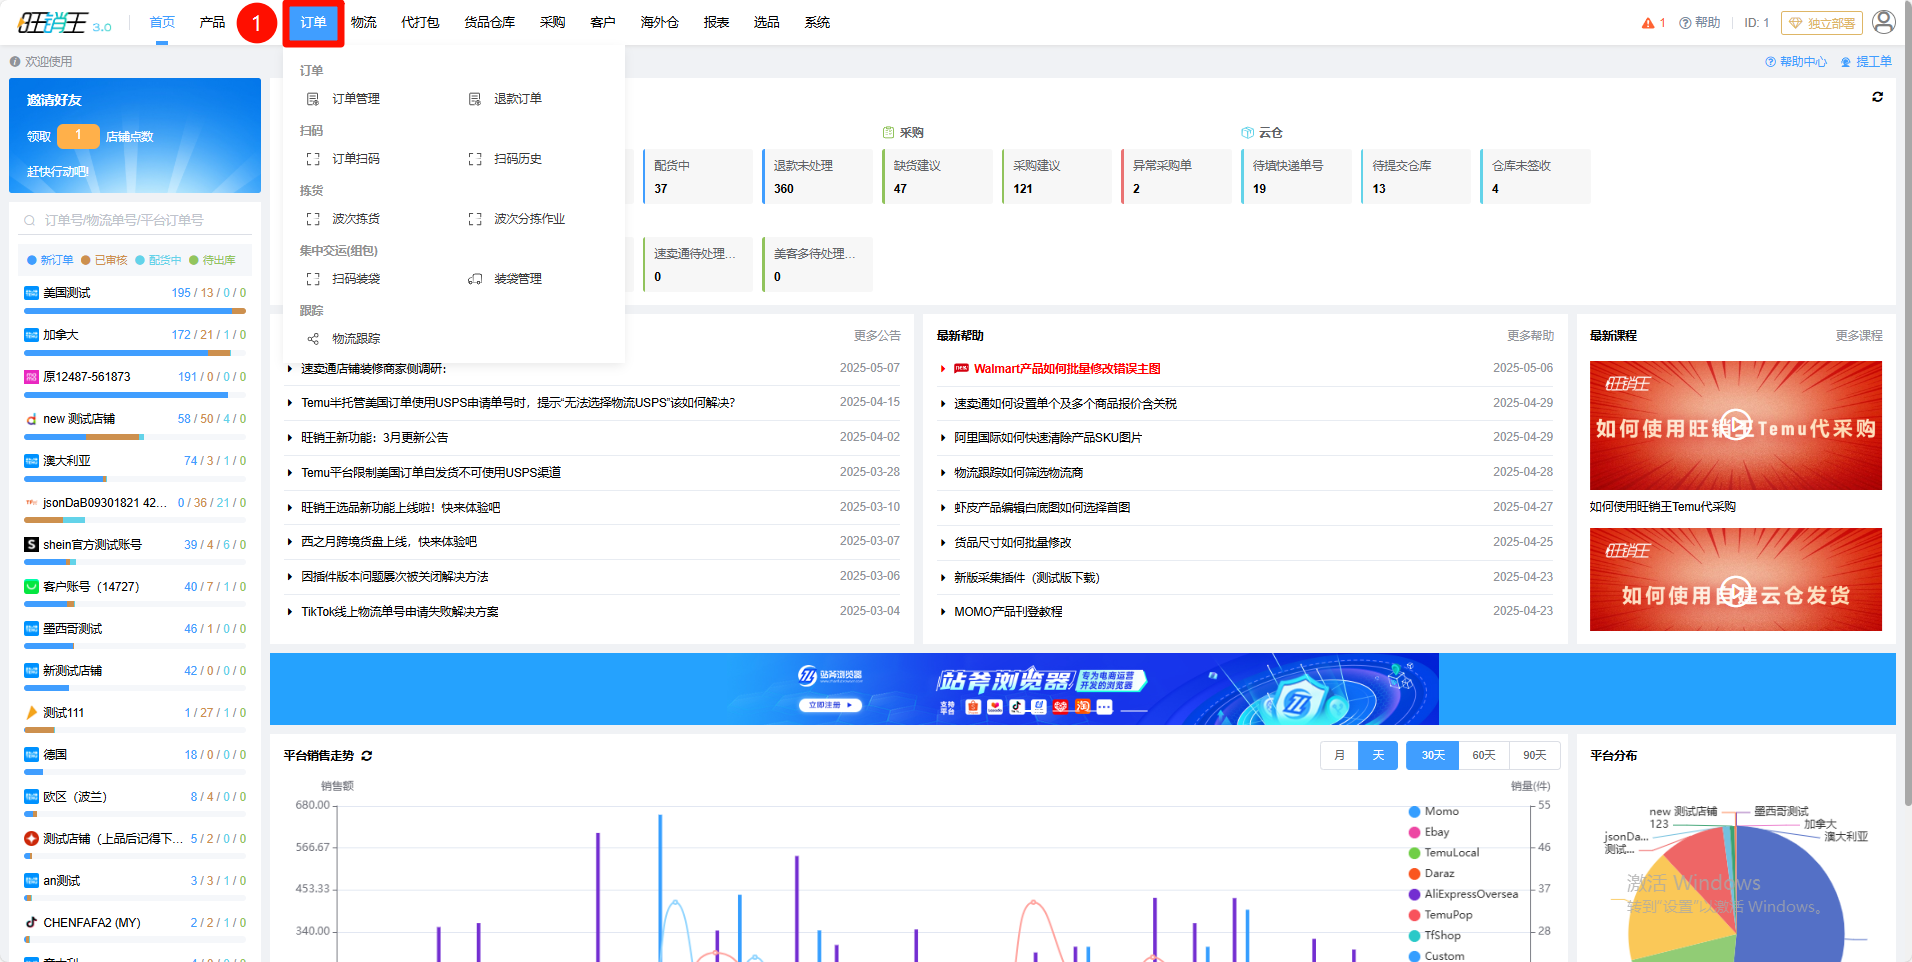Open 产品 top menu
The height and width of the screenshot is (962, 1912).
(212, 22)
